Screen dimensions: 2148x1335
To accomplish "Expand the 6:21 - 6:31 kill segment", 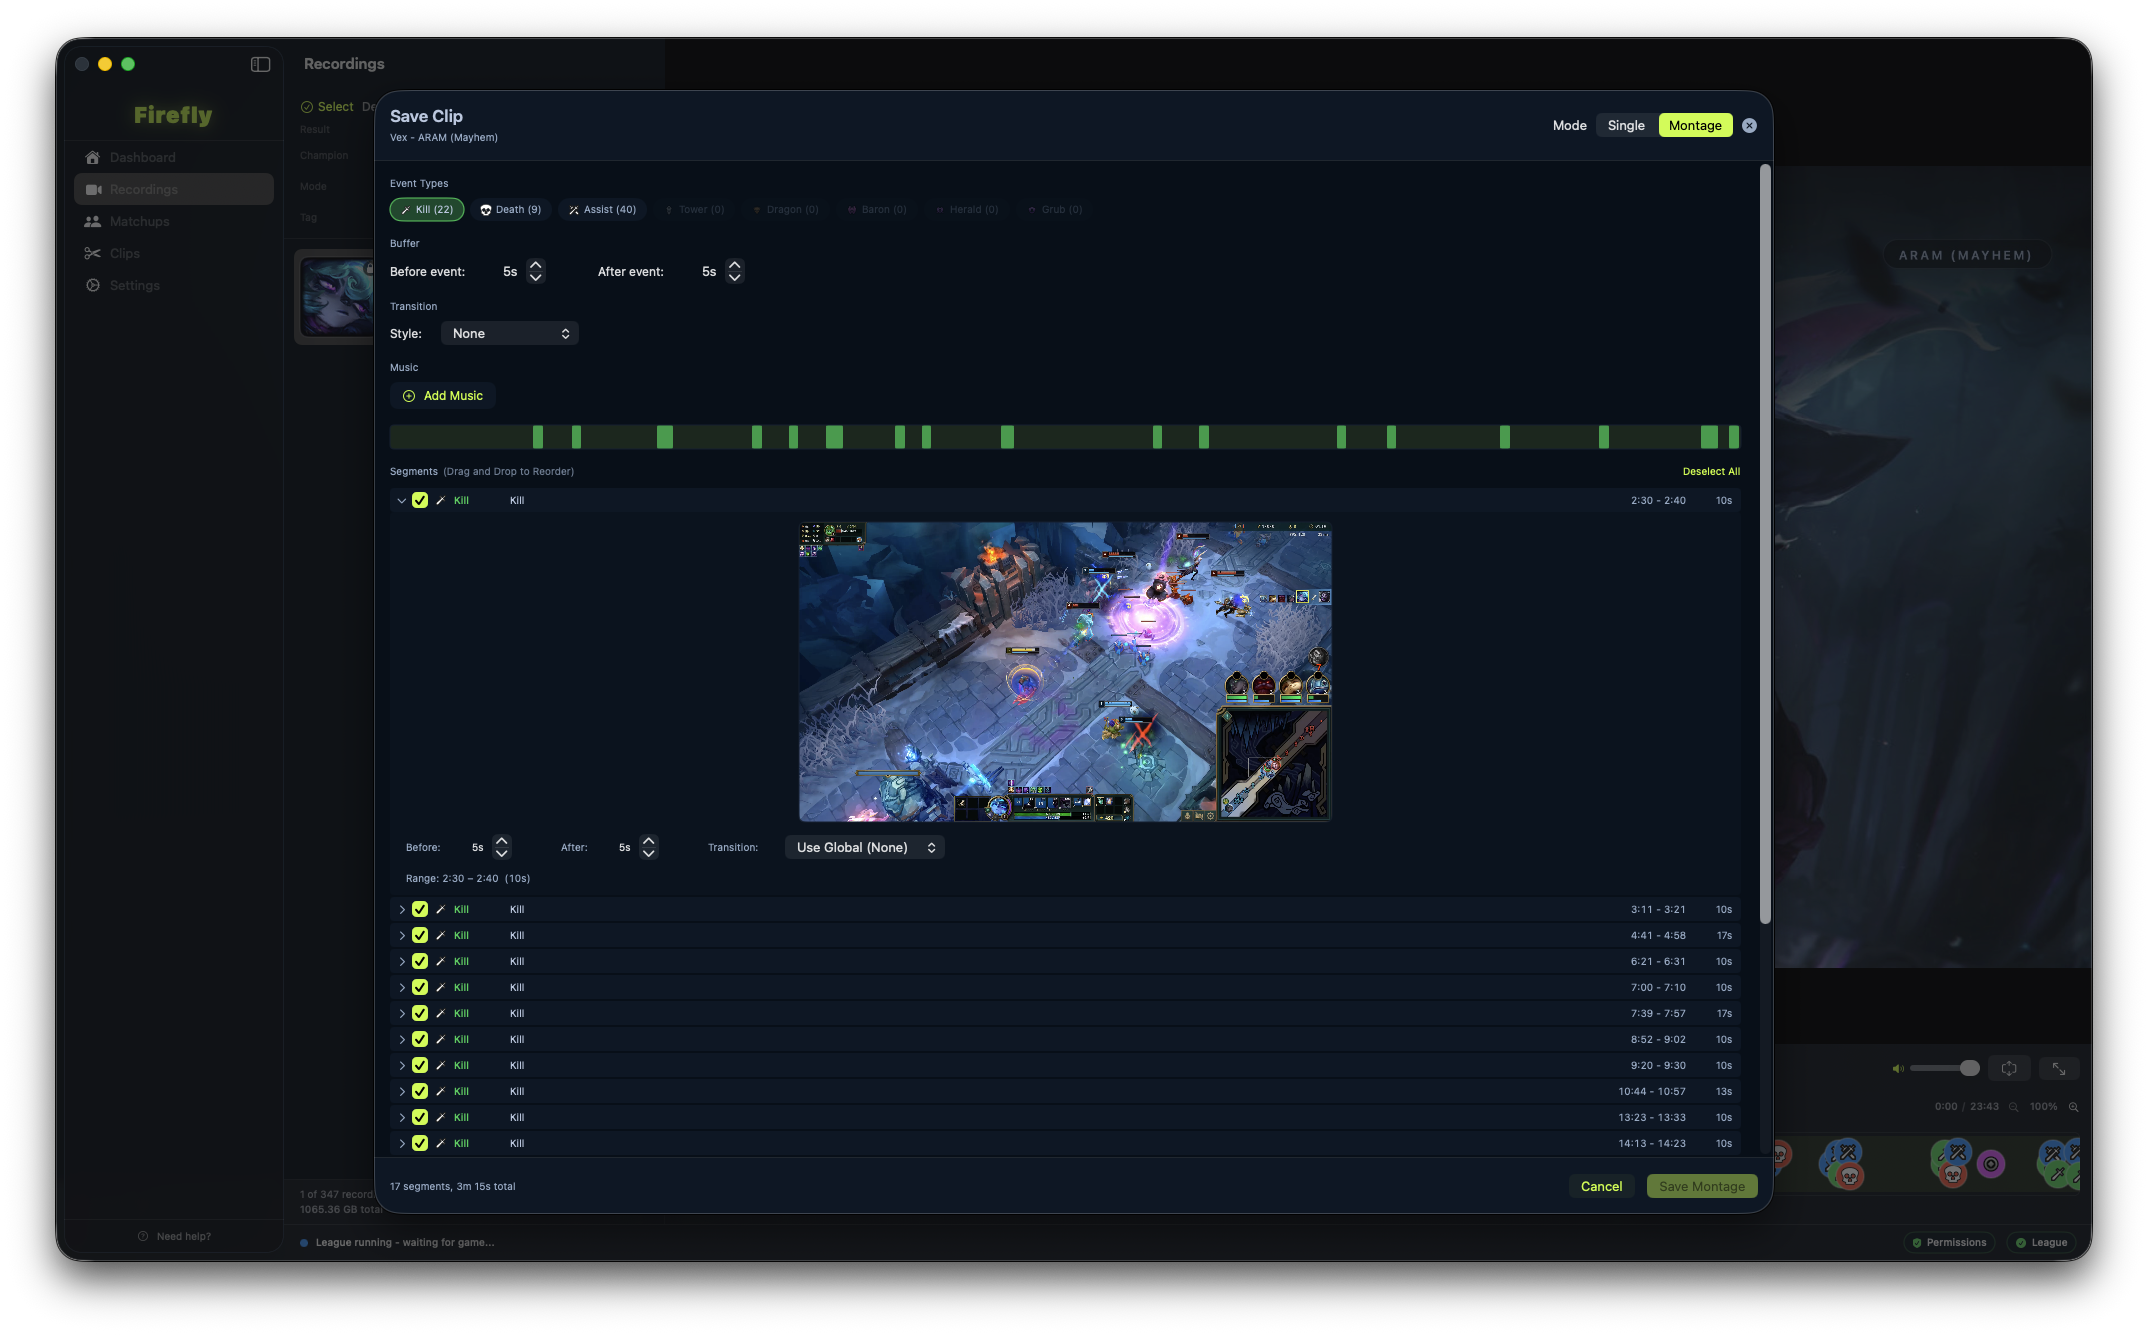I will [401, 961].
